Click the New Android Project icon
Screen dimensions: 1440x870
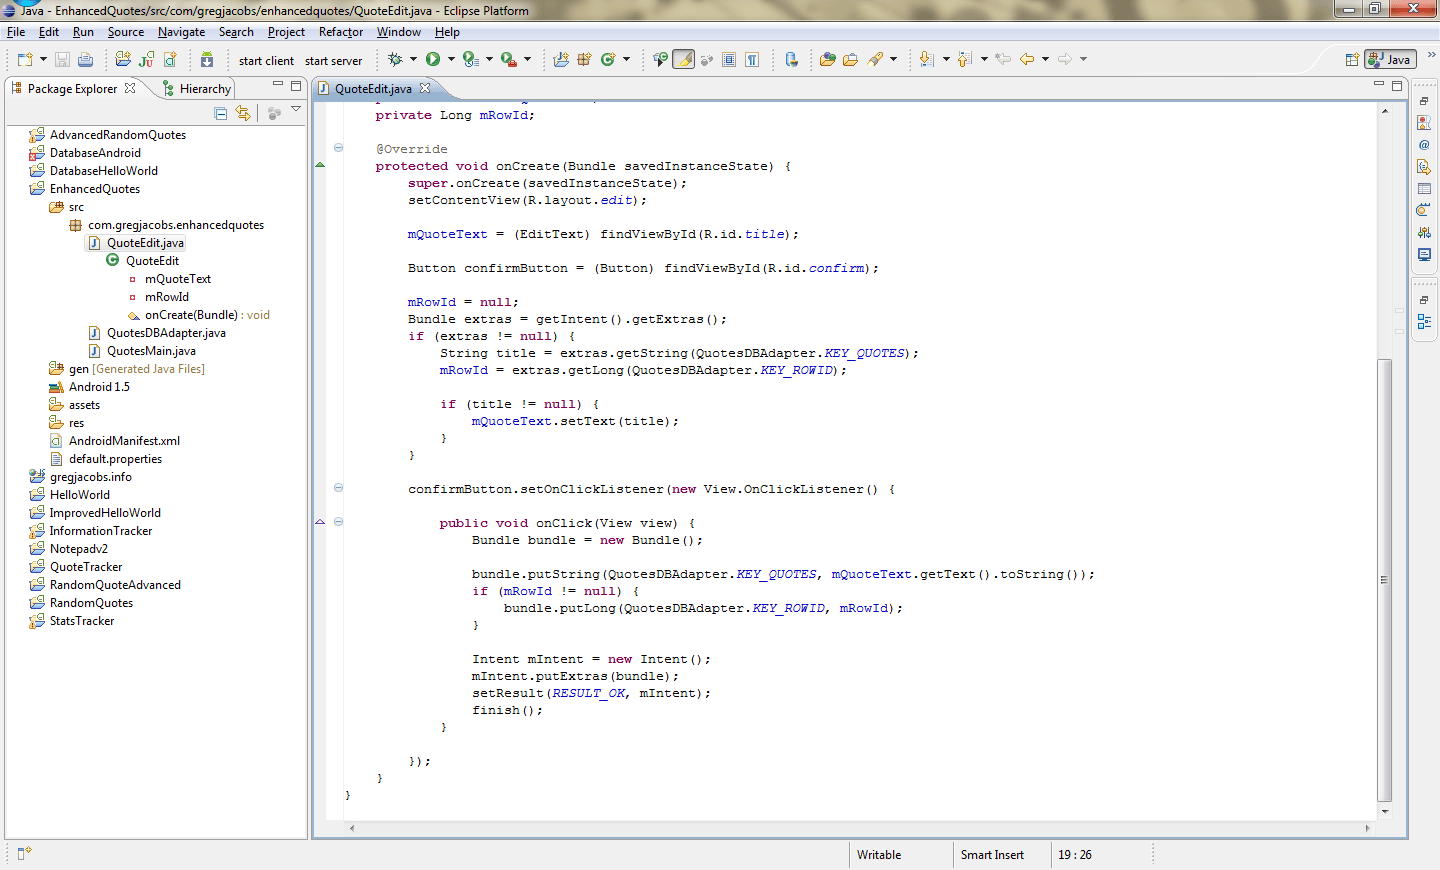pyautogui.click(x=123, y=60)
